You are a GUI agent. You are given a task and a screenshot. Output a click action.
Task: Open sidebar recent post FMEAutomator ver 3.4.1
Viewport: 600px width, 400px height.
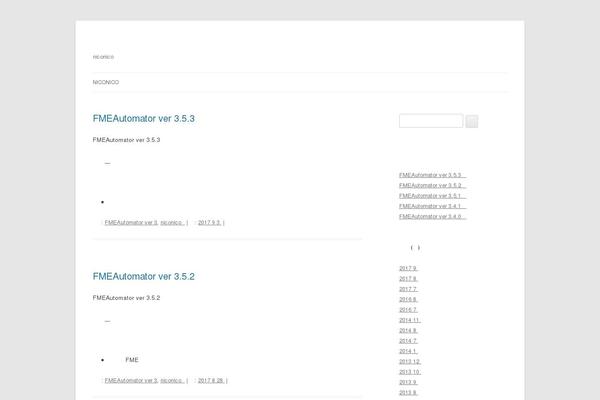(x=432, y=206)
